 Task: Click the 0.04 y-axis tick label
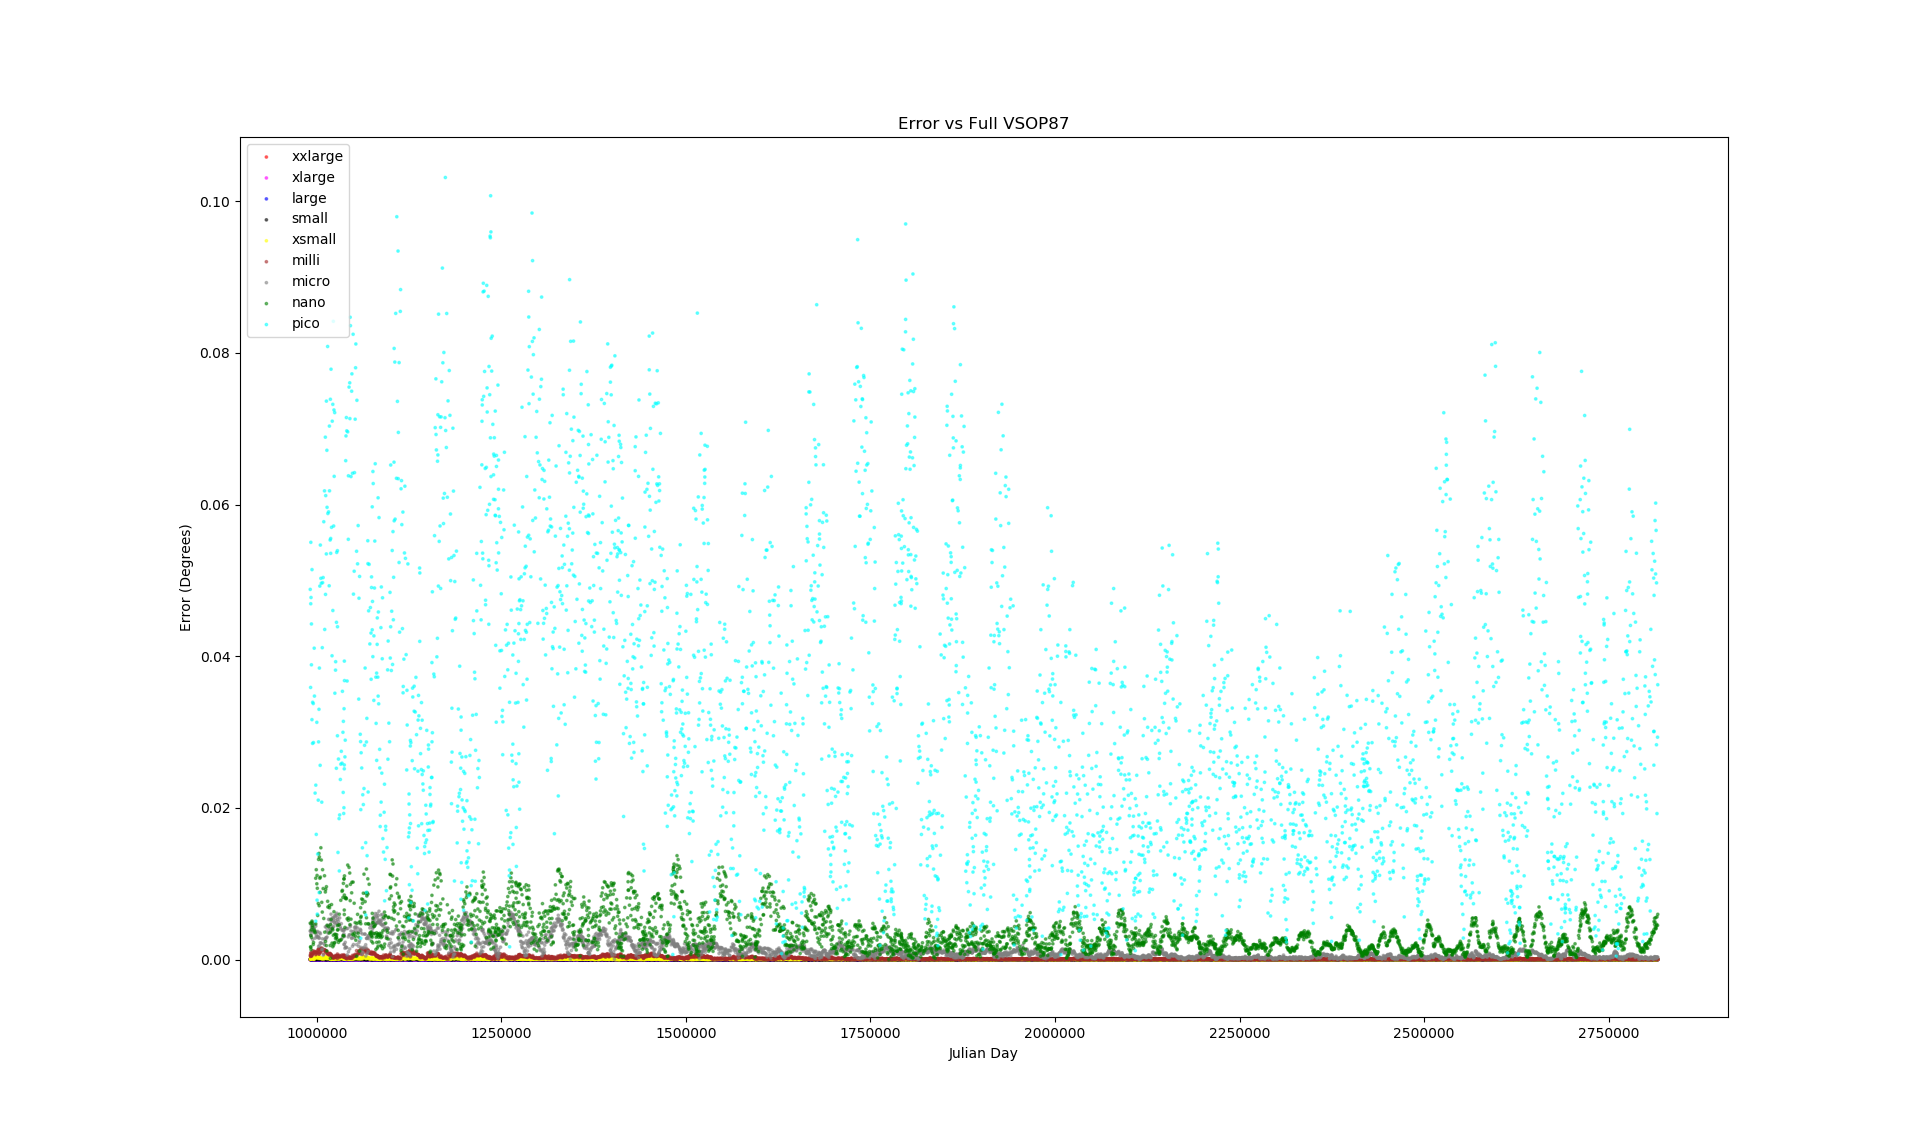[x=214, y=657]
